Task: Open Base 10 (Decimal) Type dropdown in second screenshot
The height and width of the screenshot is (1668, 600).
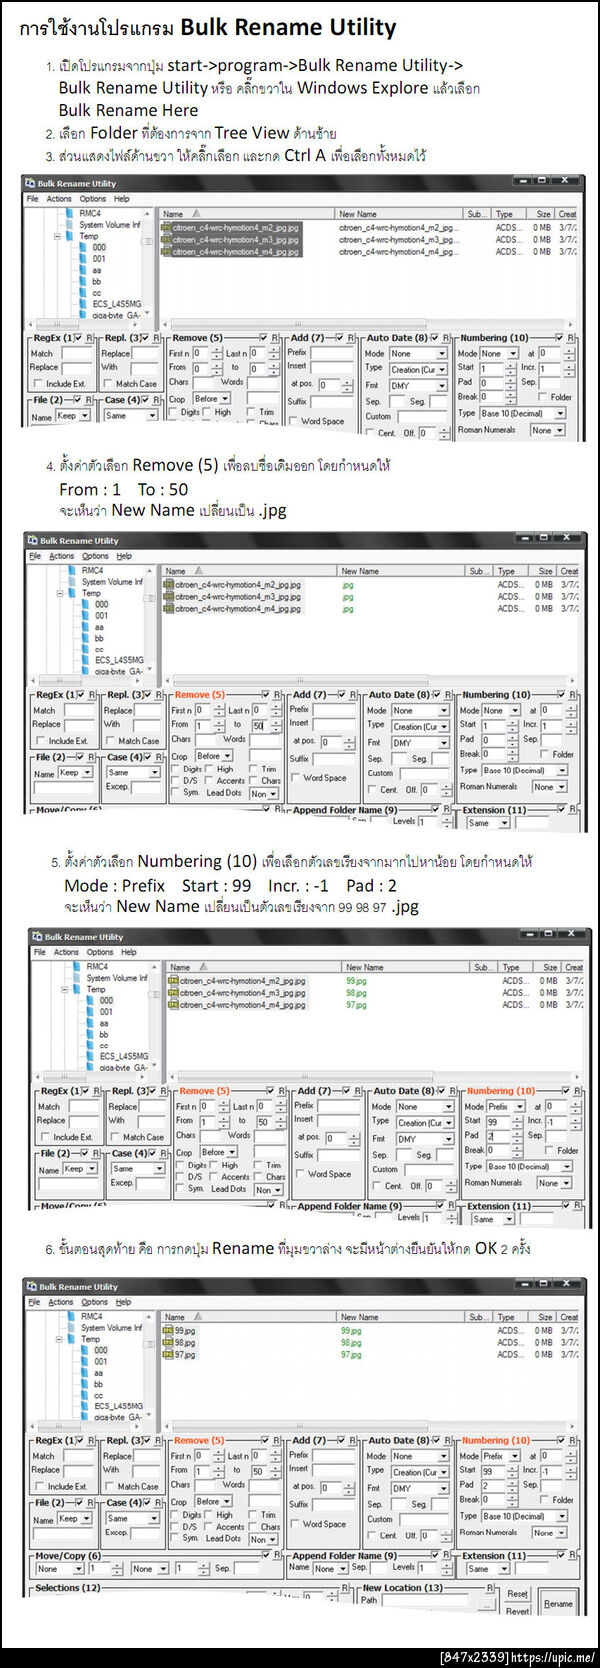Action: pyautogui.click(x=524, y=771)
